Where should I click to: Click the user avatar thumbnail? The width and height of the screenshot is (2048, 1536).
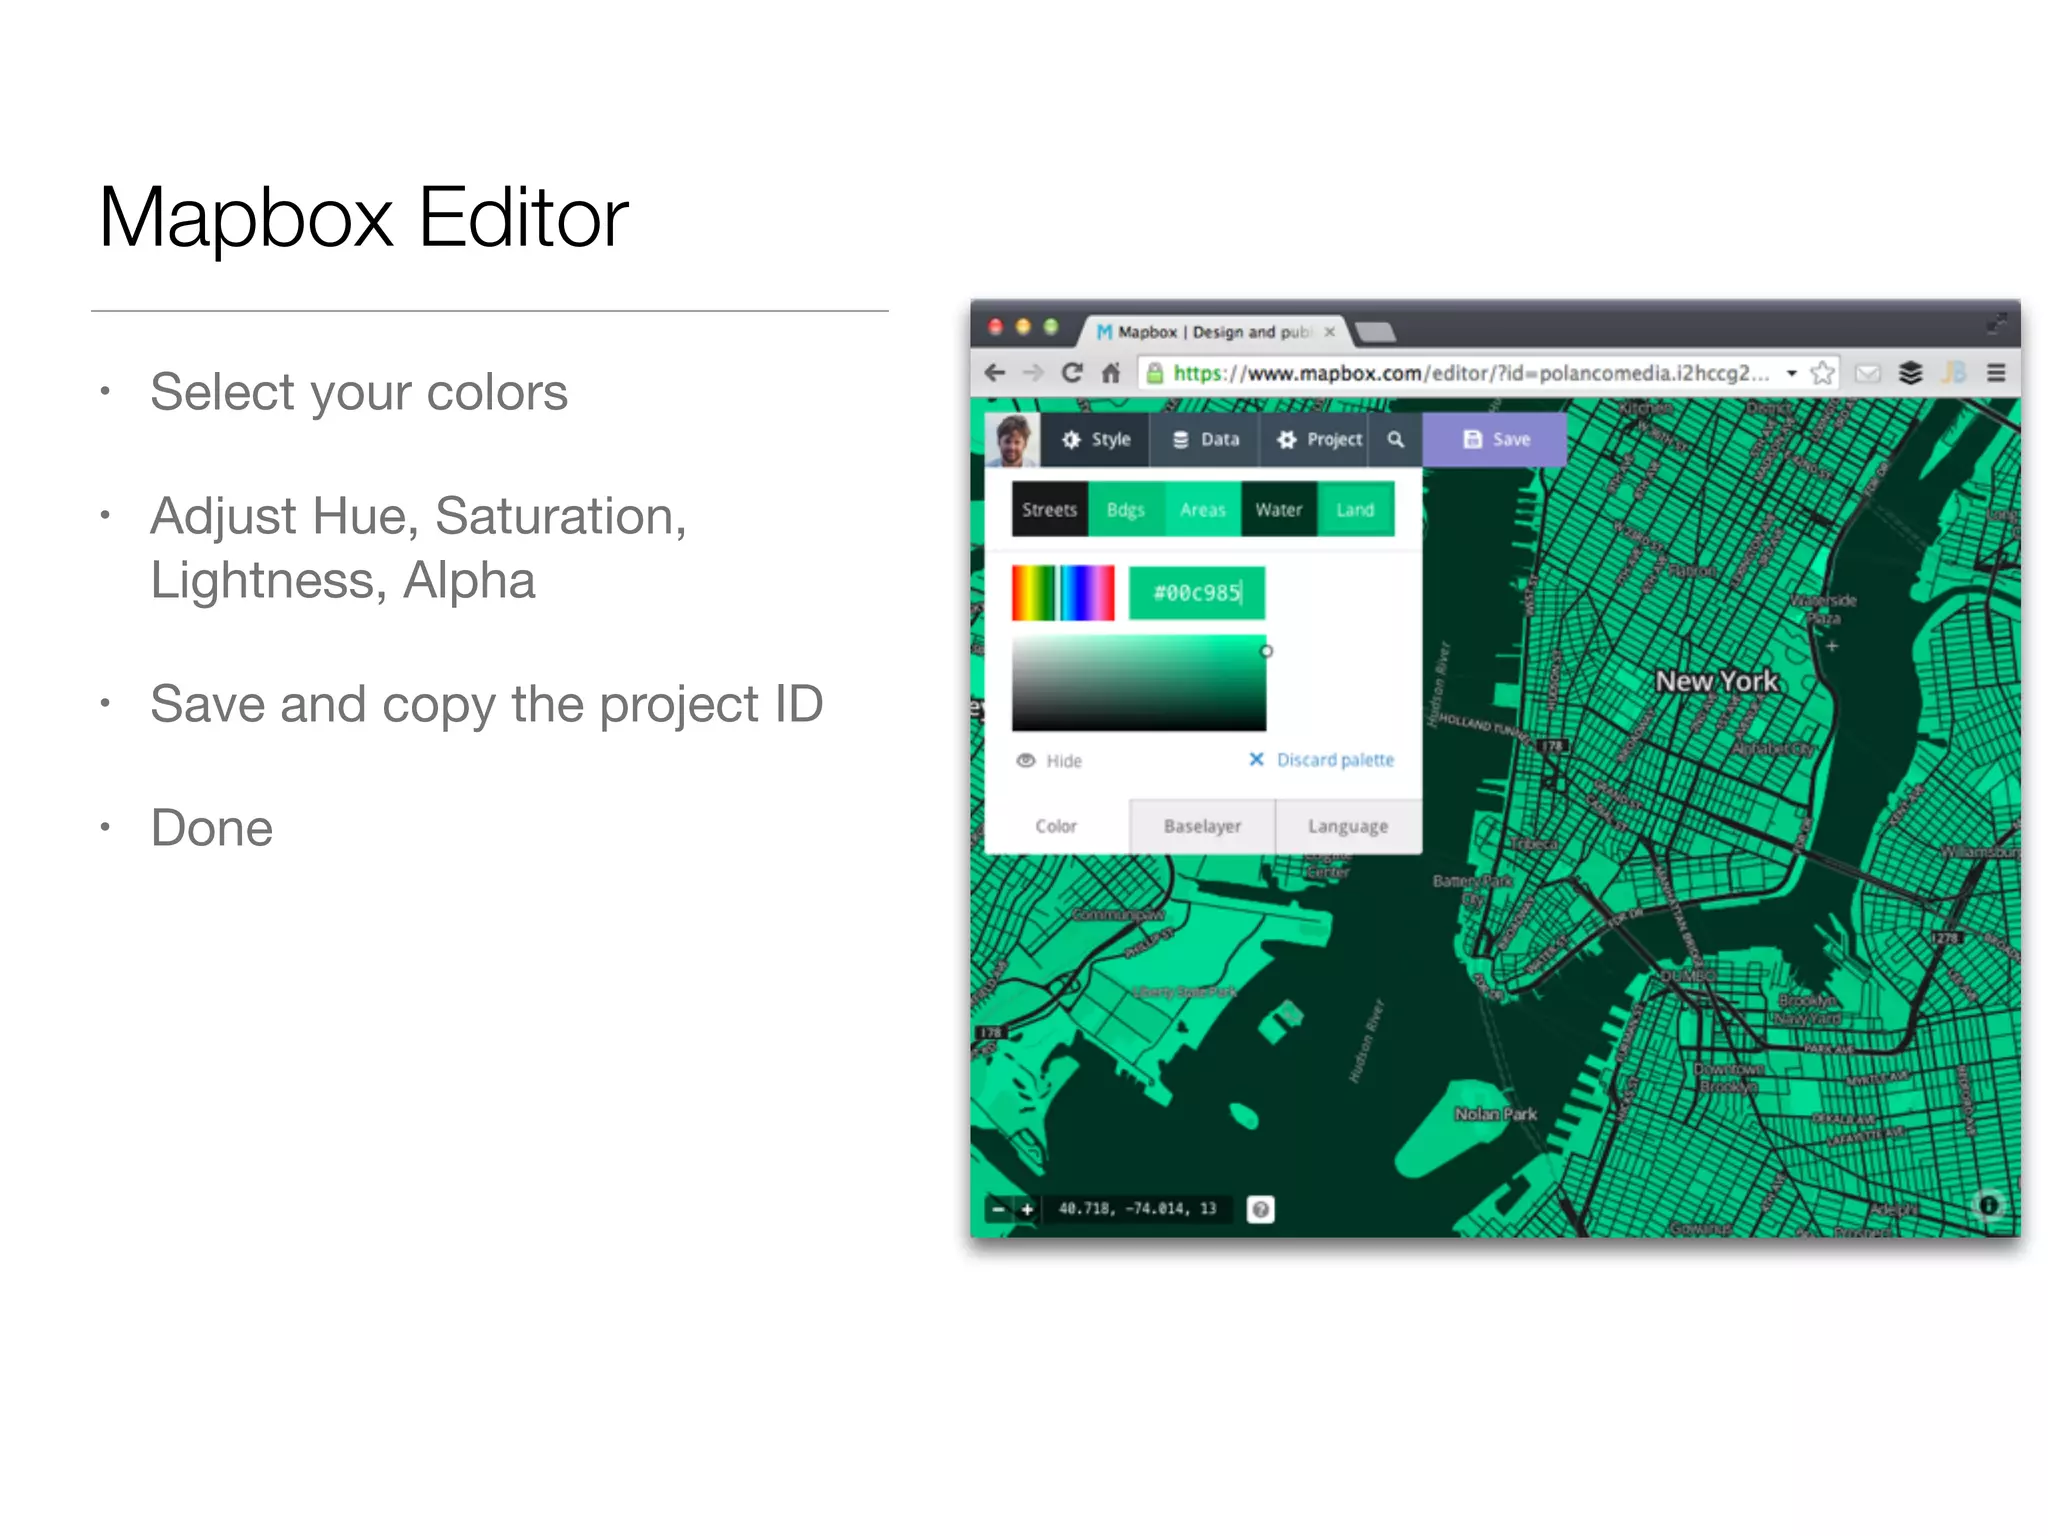[1012, 439]
